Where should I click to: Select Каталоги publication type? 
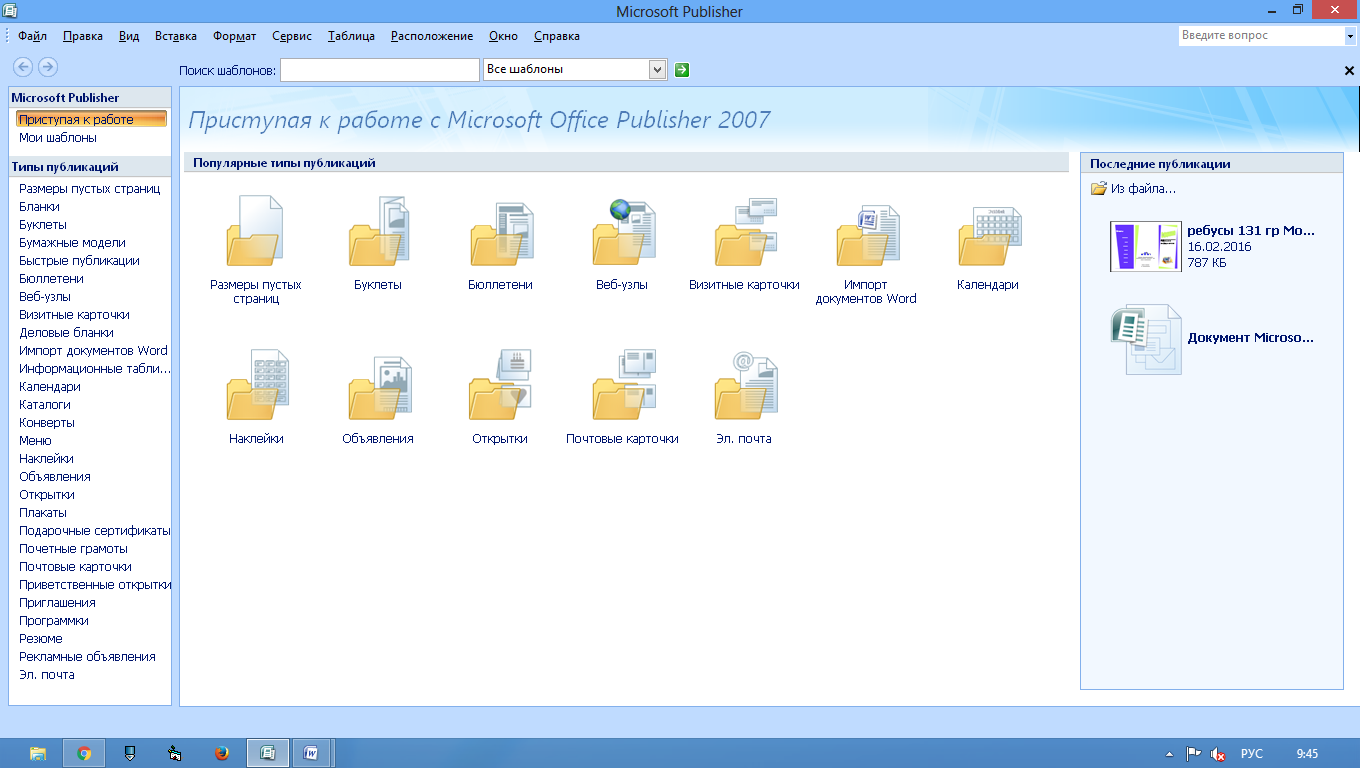(x=45, y=405)
